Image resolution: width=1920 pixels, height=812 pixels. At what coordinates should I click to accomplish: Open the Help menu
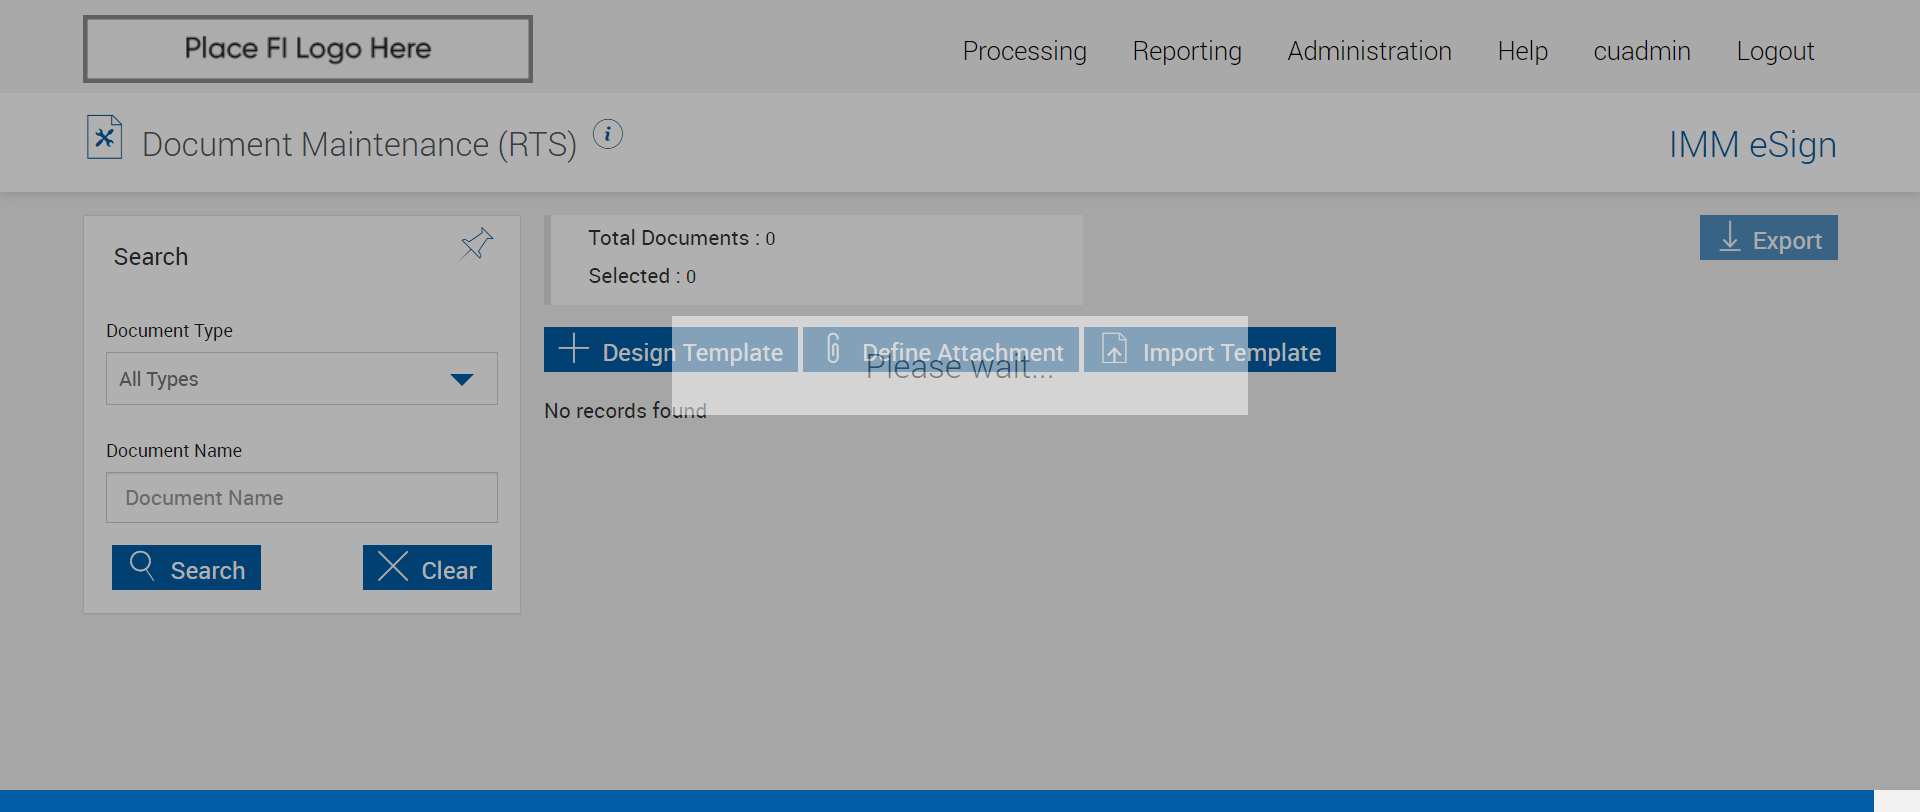coord(1523,51)
